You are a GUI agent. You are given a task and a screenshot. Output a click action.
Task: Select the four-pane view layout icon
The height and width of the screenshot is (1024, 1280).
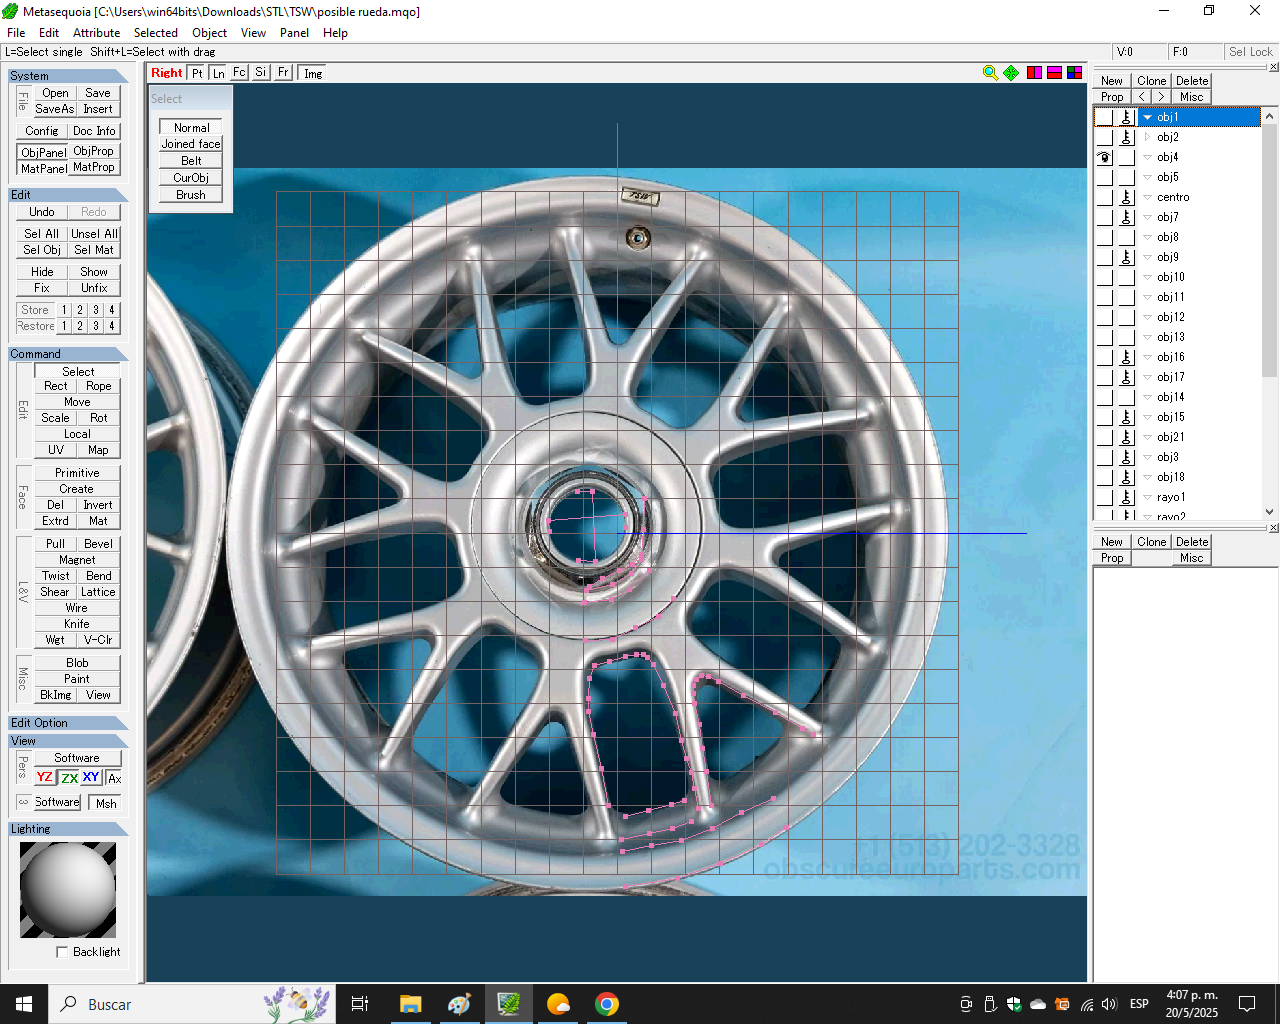1074,73
